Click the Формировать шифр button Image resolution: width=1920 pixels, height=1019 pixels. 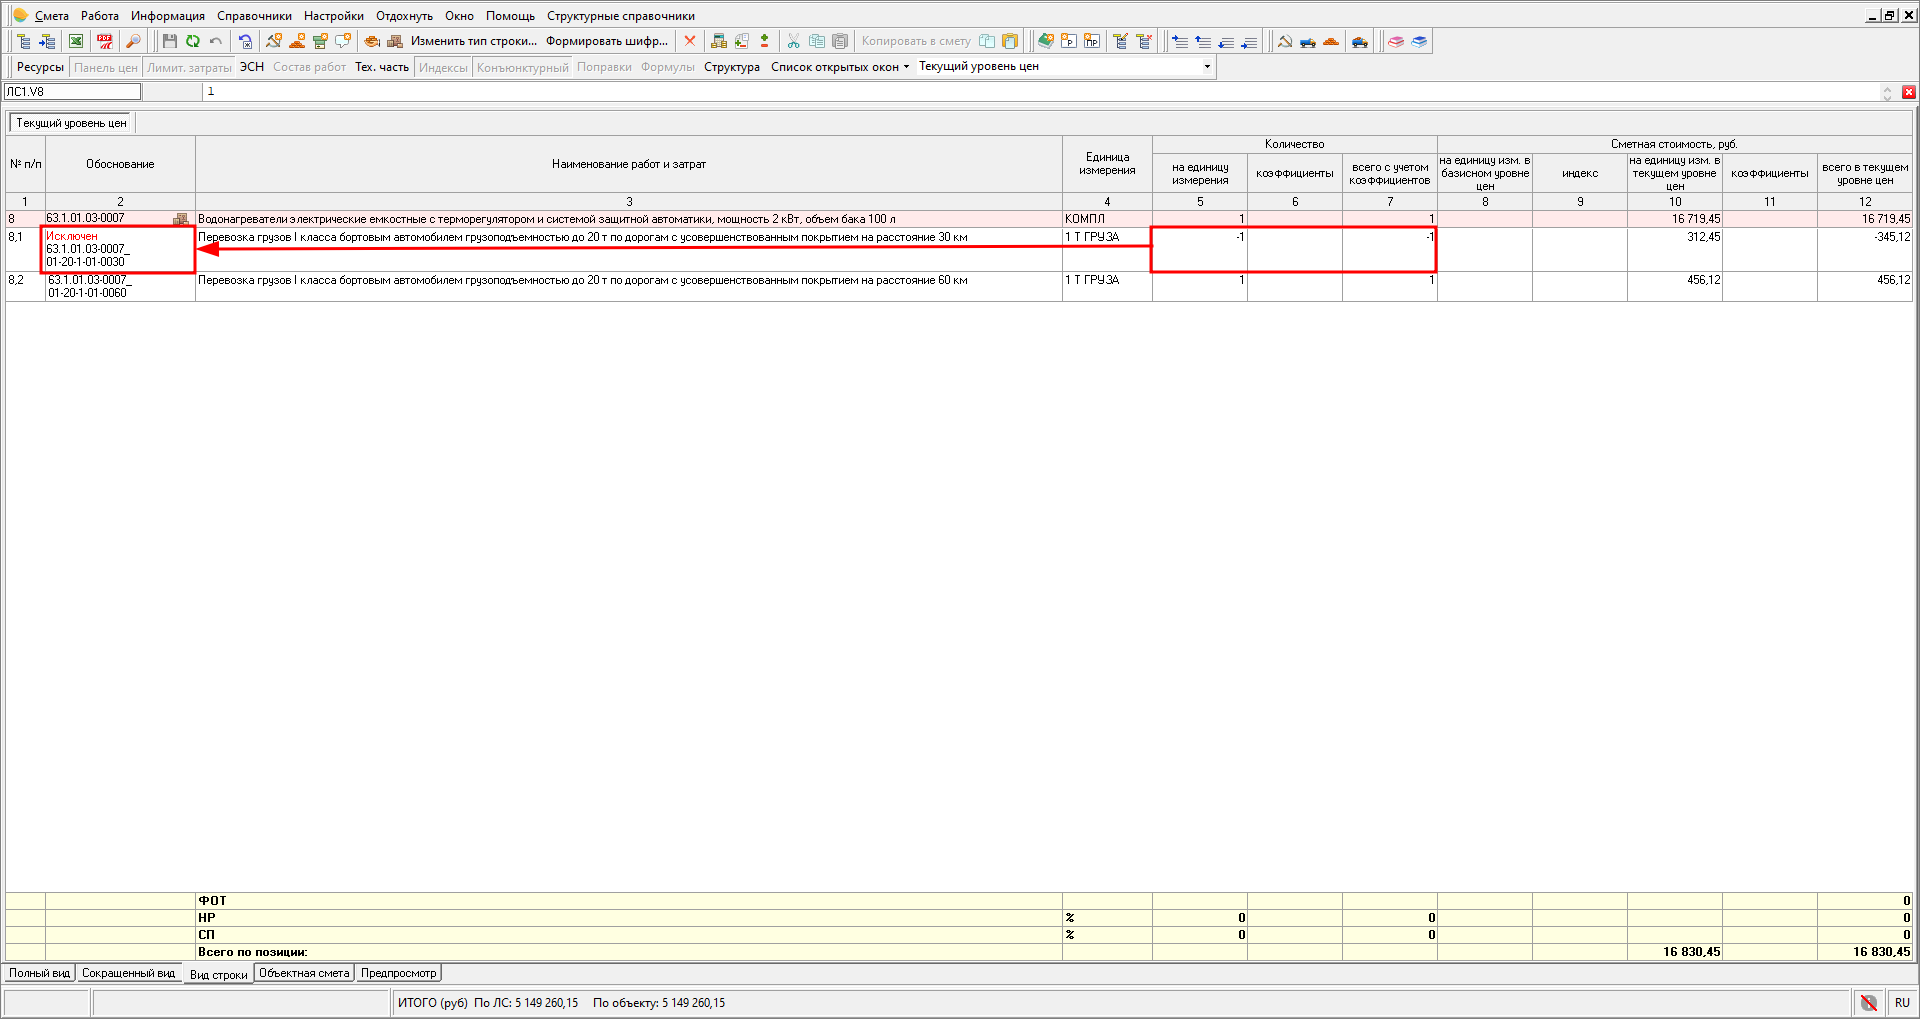click(606, 41)
